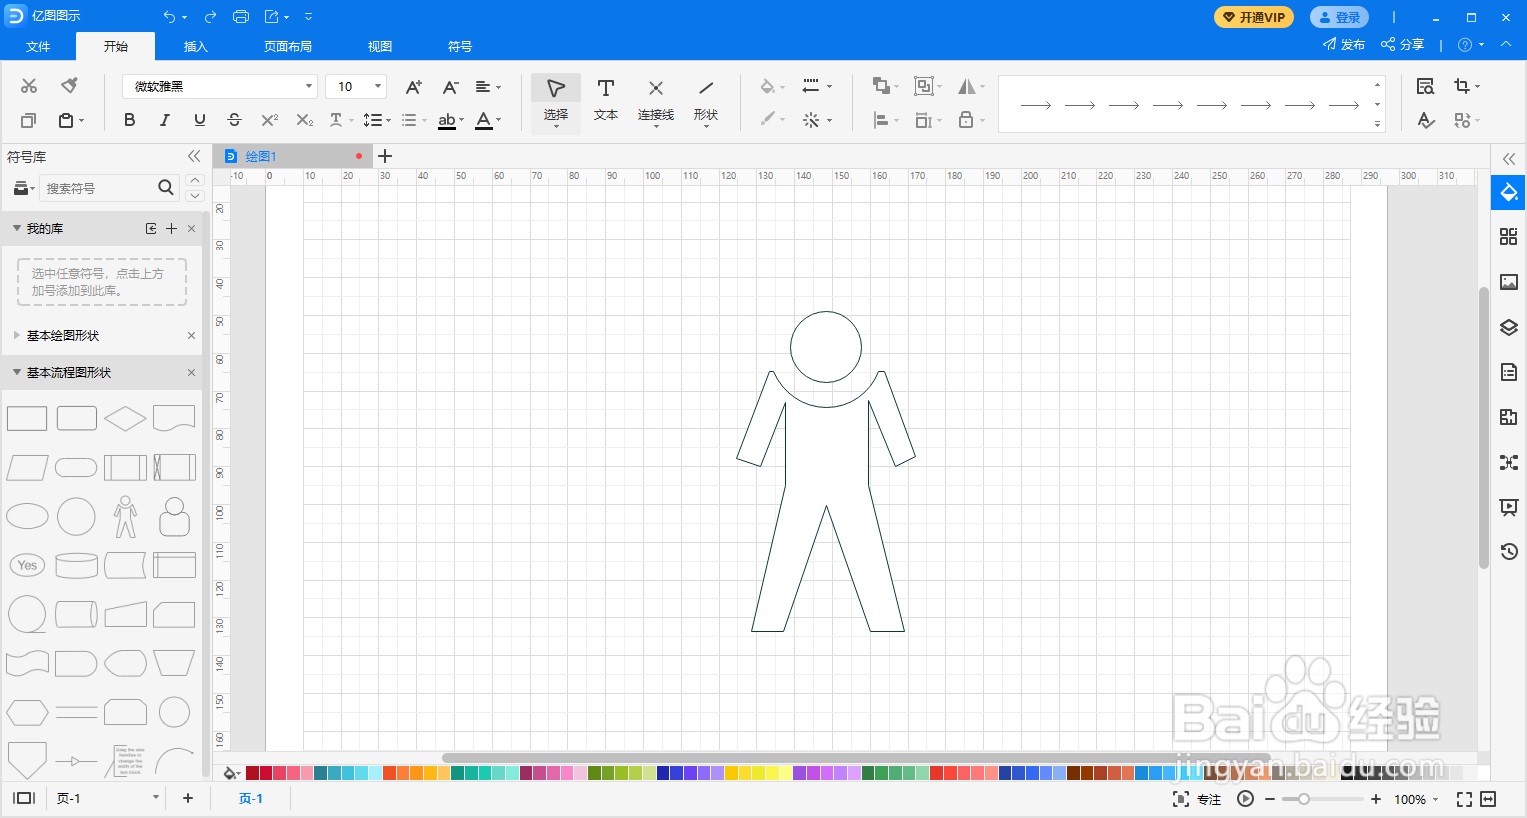The image size is (1527, 818).
Task: Open the fill style panel in right sidebar
Action: point(1508,192)
